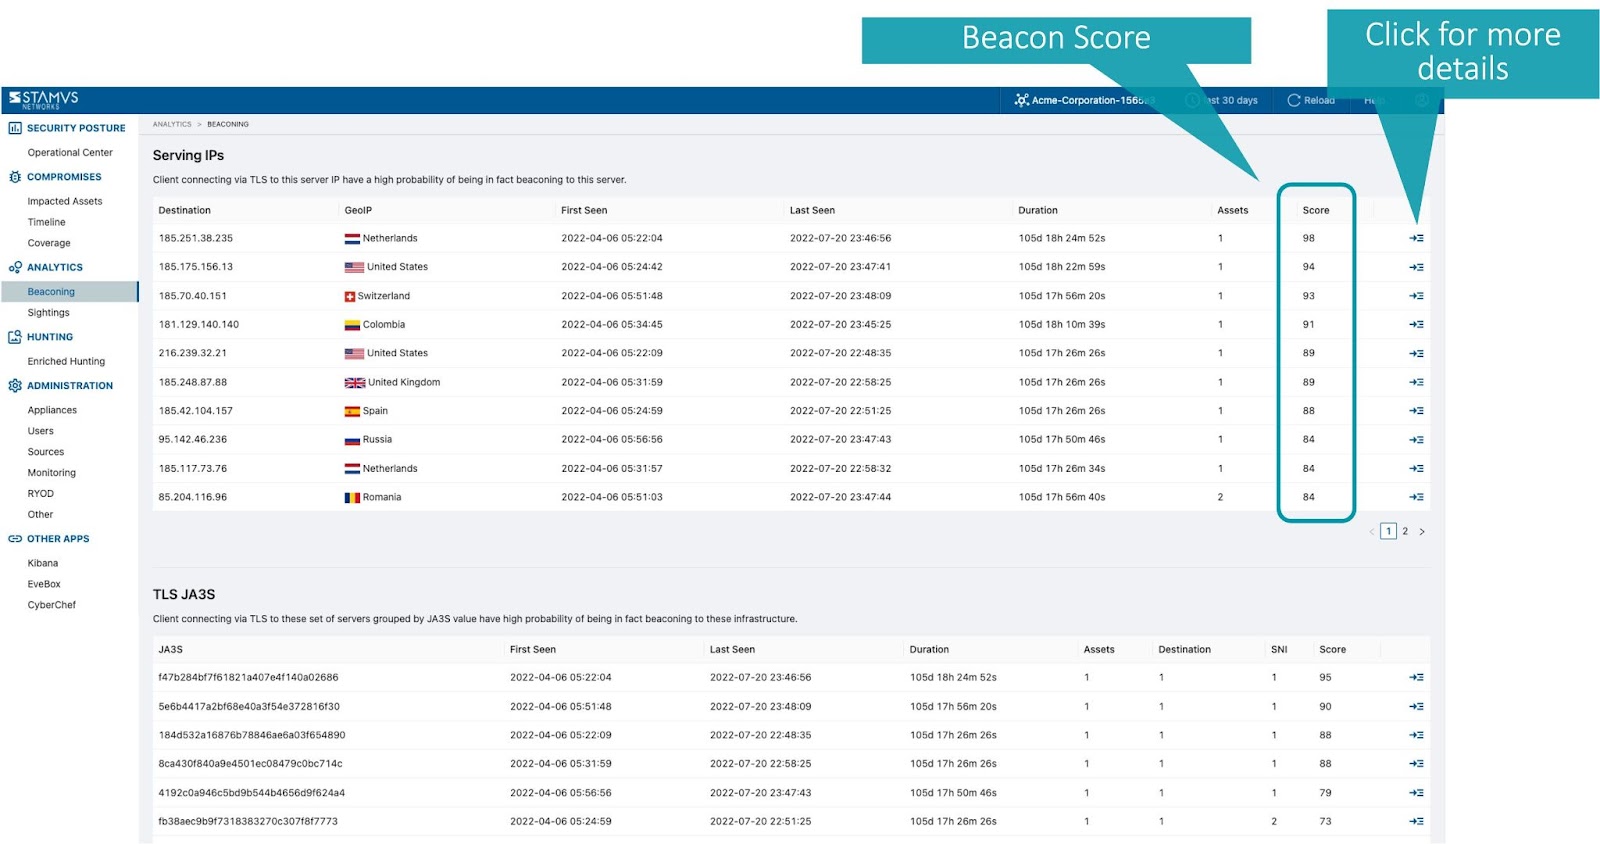This screenshot has width=1600, height=844.
Task: Open details for destination 185.175.156.13
Action: click(x=1416, y=267)
